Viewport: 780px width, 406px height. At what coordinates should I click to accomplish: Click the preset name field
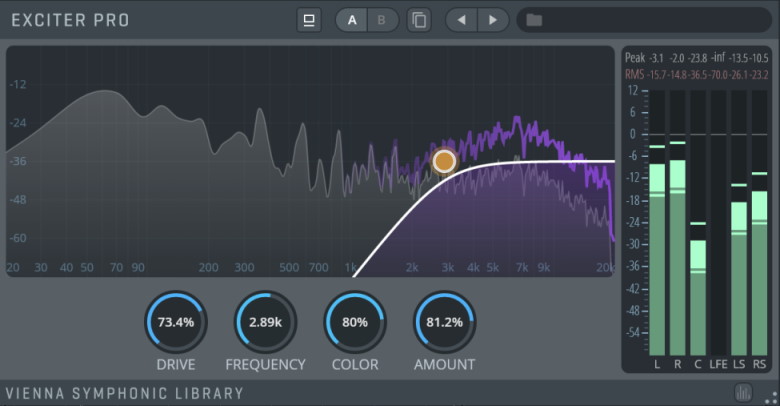pos(645,20)
